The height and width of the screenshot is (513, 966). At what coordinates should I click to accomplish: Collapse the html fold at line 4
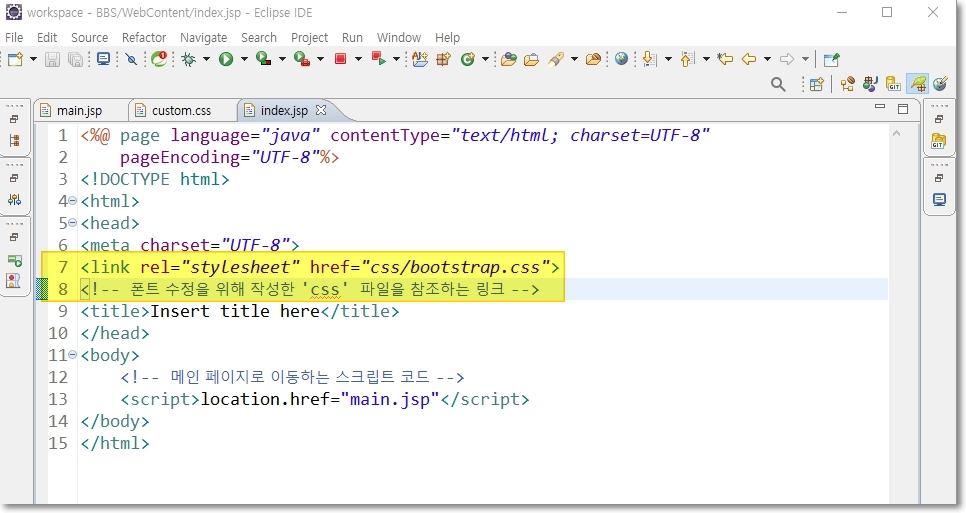[x=73, y=201]
